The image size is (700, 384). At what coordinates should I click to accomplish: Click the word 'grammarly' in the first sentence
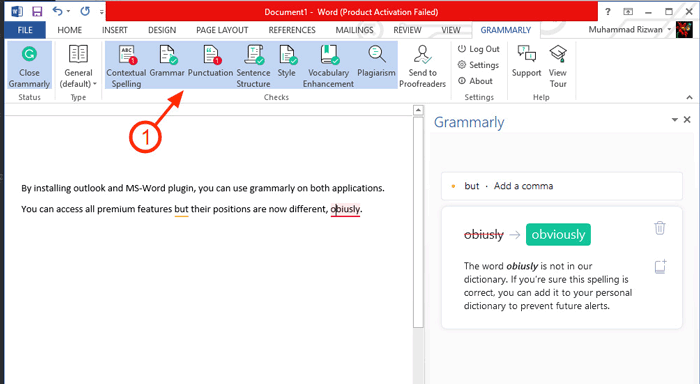[x=272, y=188]
